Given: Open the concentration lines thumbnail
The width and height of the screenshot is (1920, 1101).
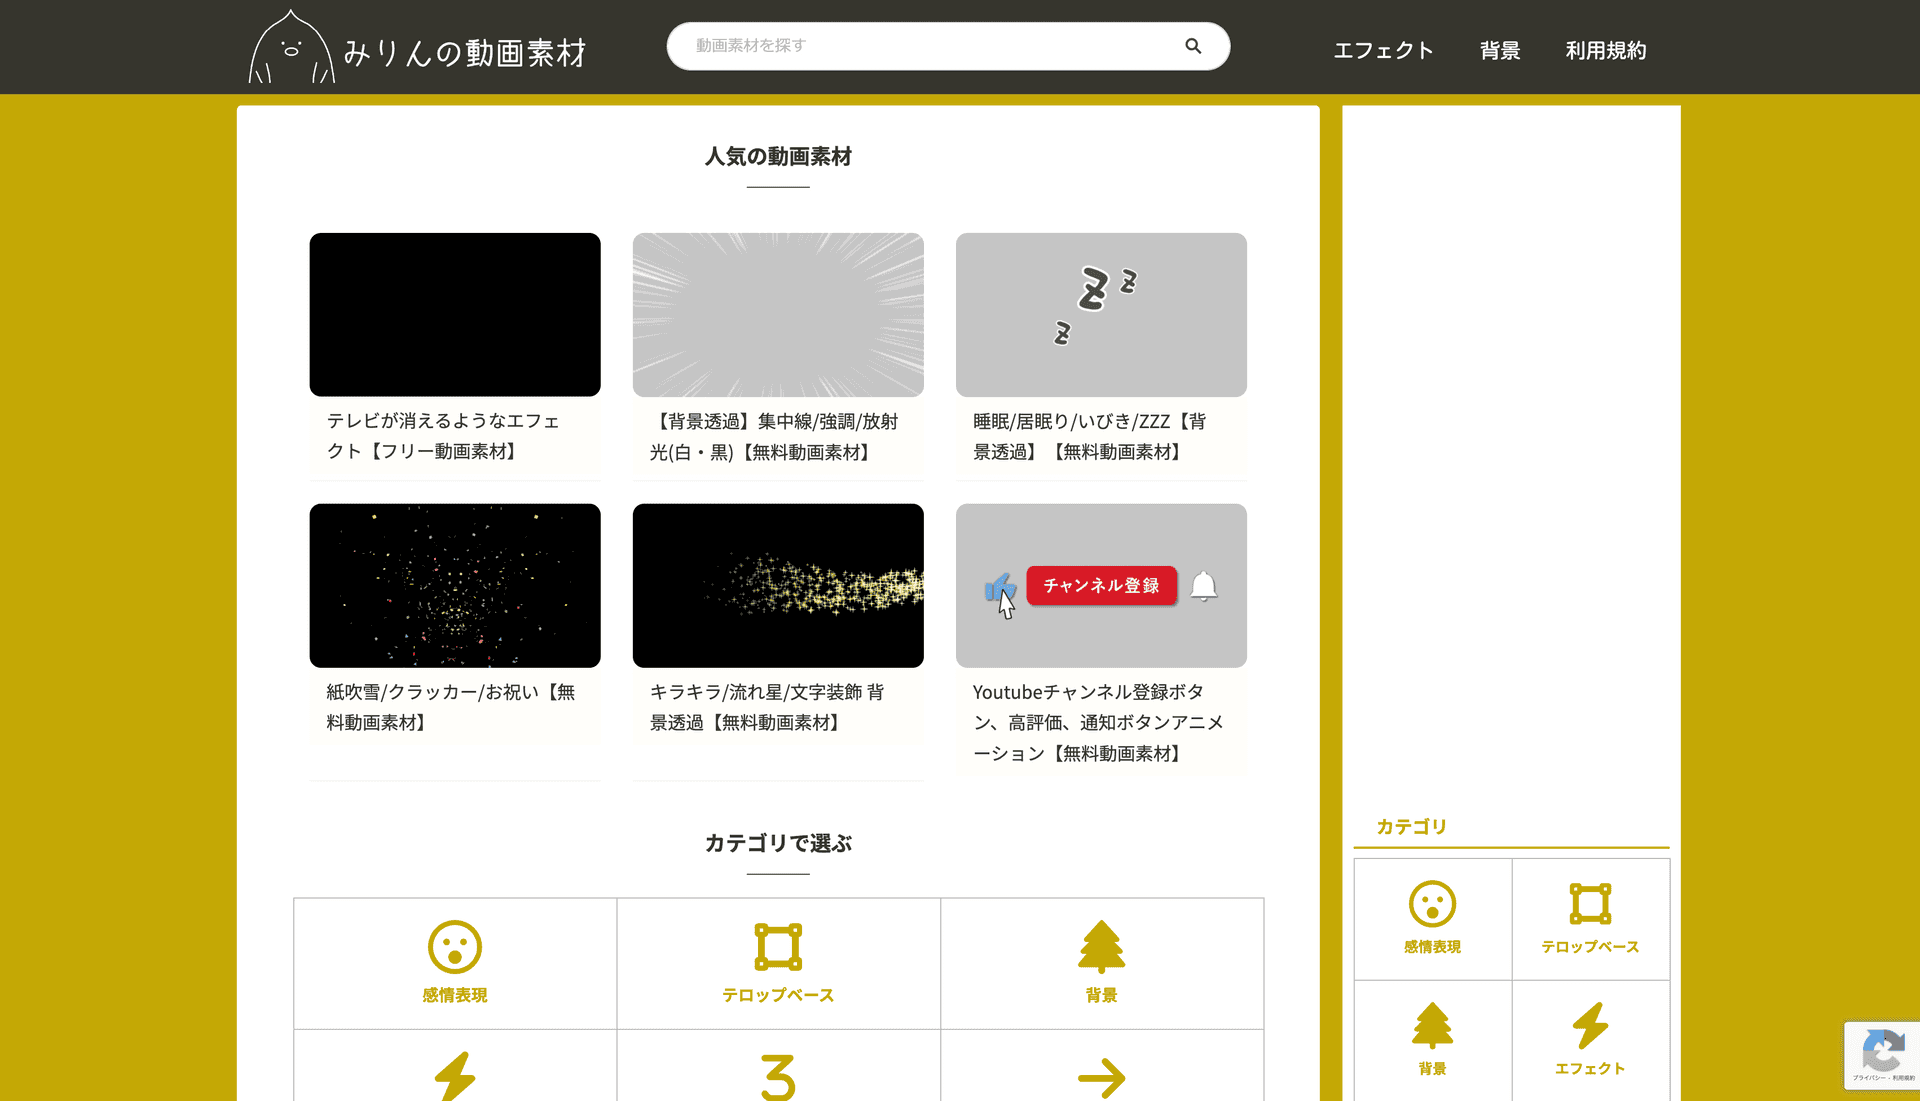Looking at the screenshot, I should (x=778, y=315).
